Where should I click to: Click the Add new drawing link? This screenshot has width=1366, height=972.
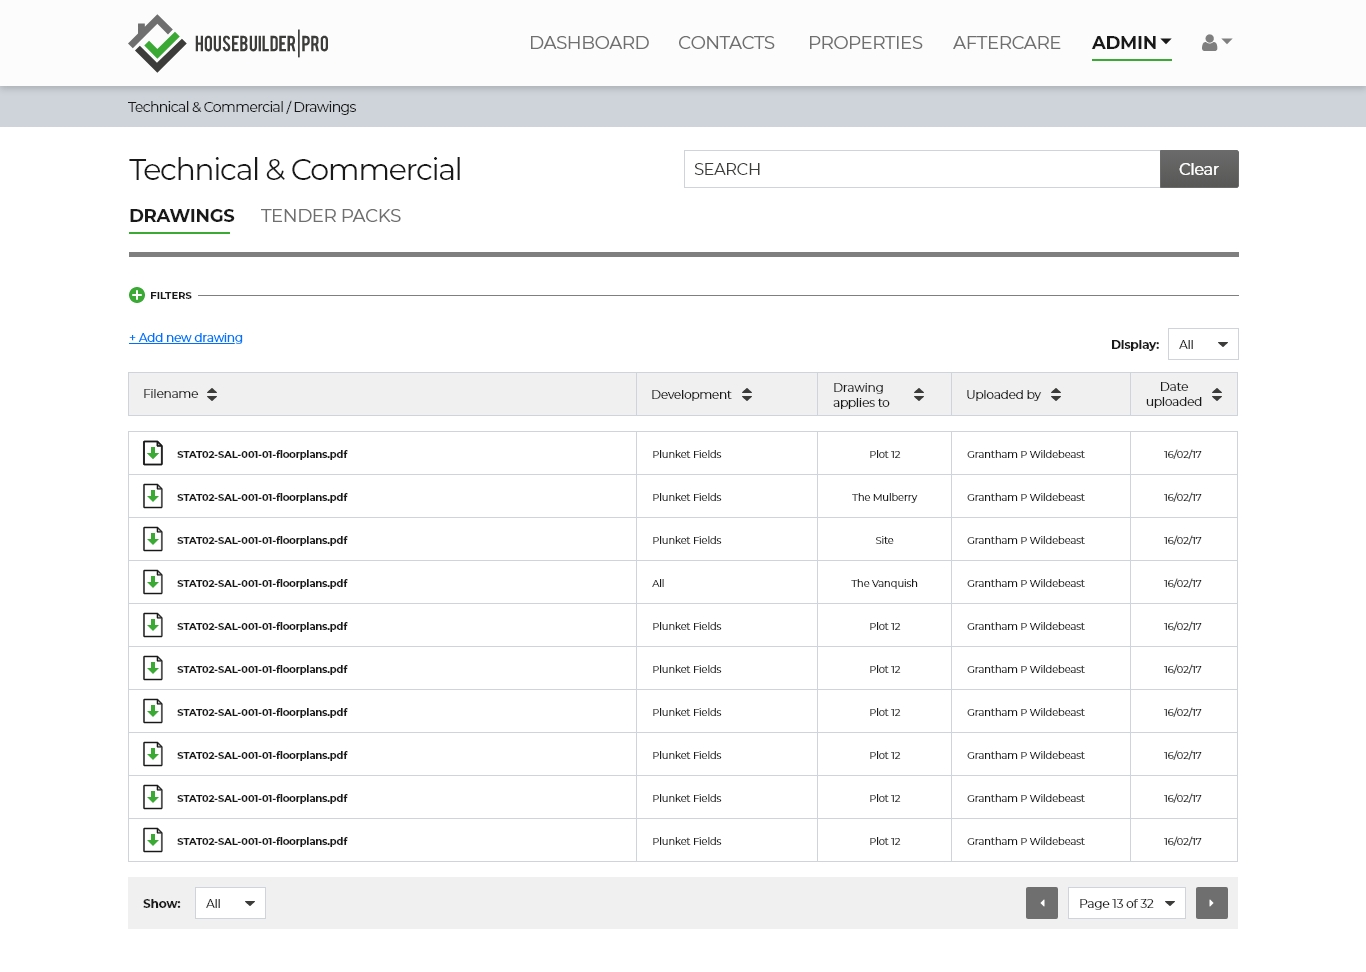186,338
